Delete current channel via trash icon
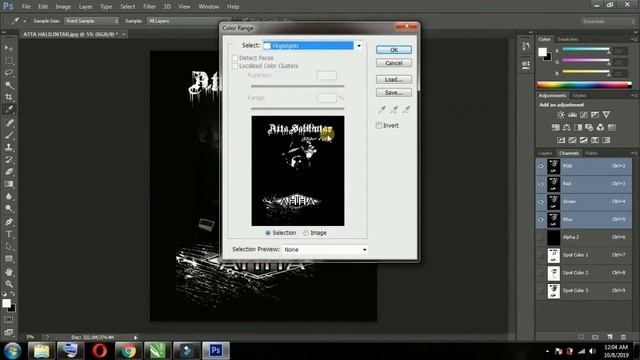 click(623, 337)
